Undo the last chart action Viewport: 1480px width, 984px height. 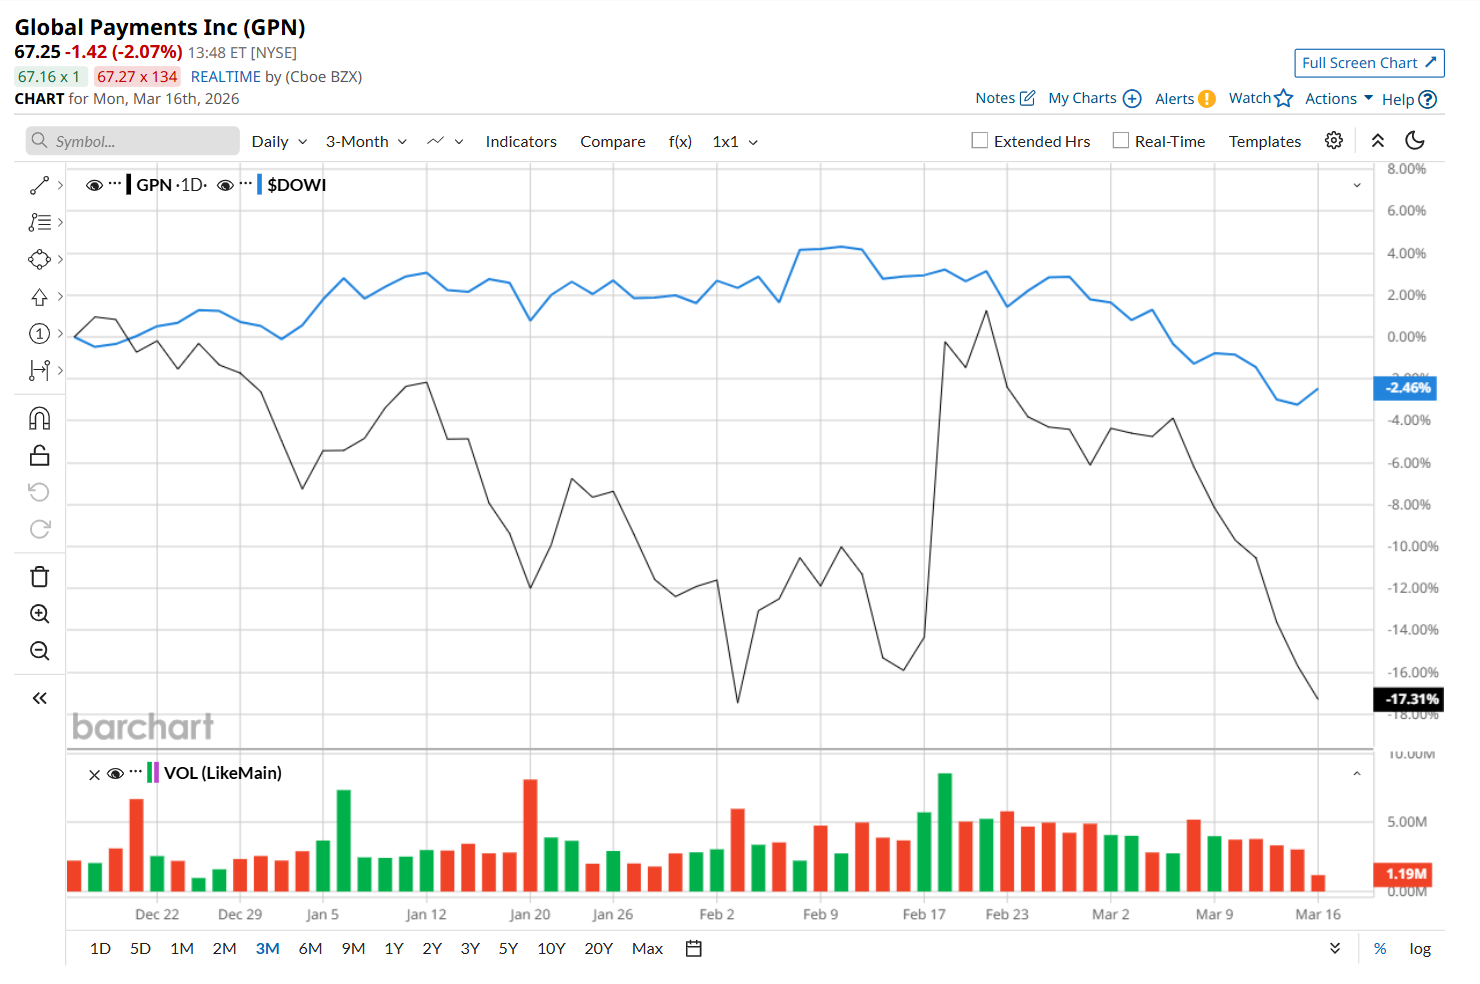(39, 491)
